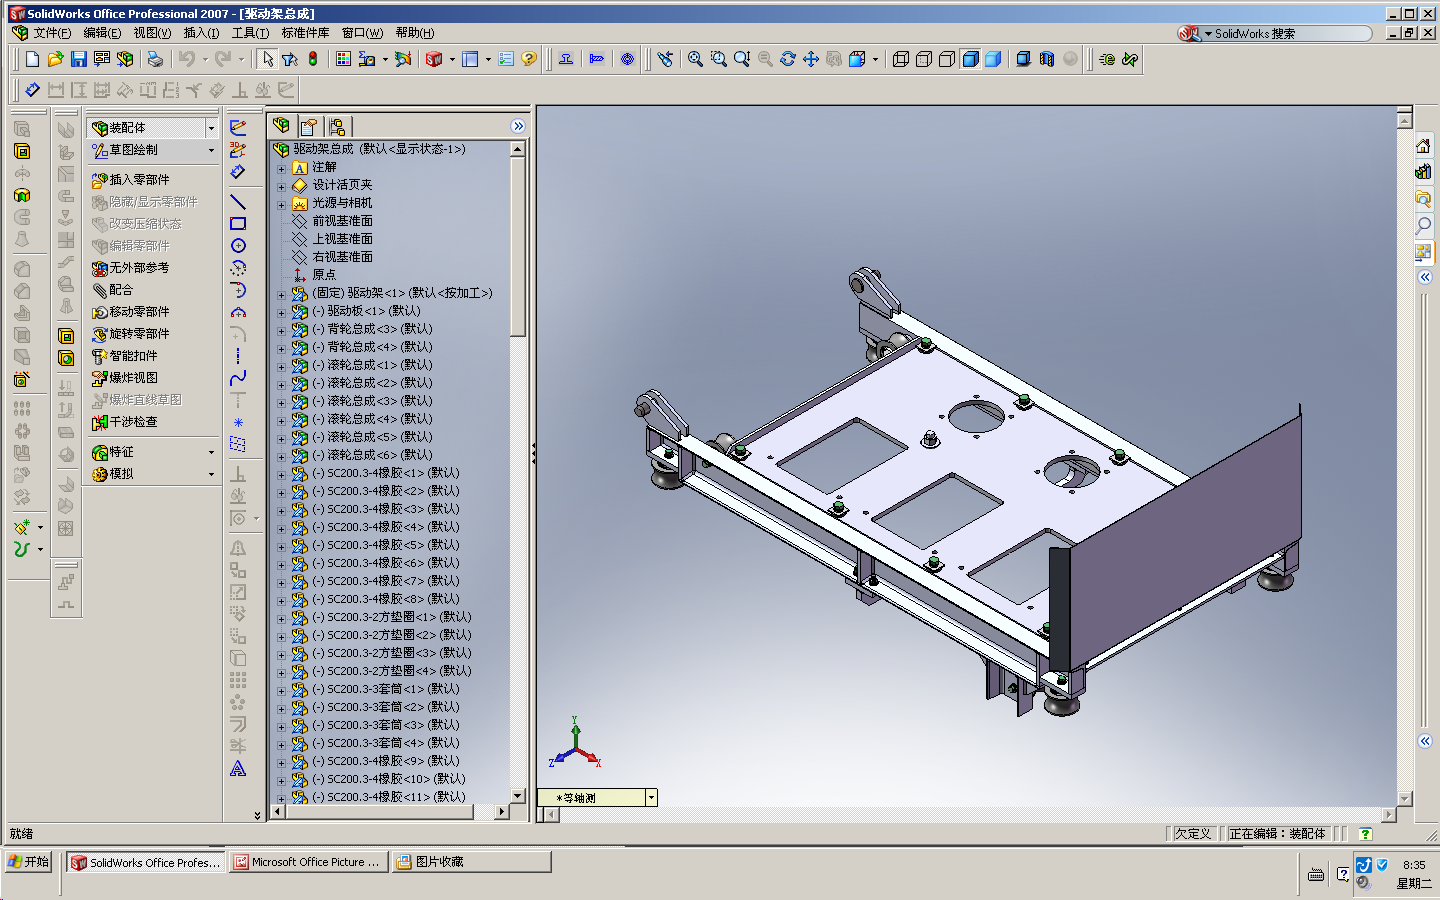Click the Rebuild traffic light icon
Screen dimensions: 1440x900
pyautogui.click(x=313, y=59)
